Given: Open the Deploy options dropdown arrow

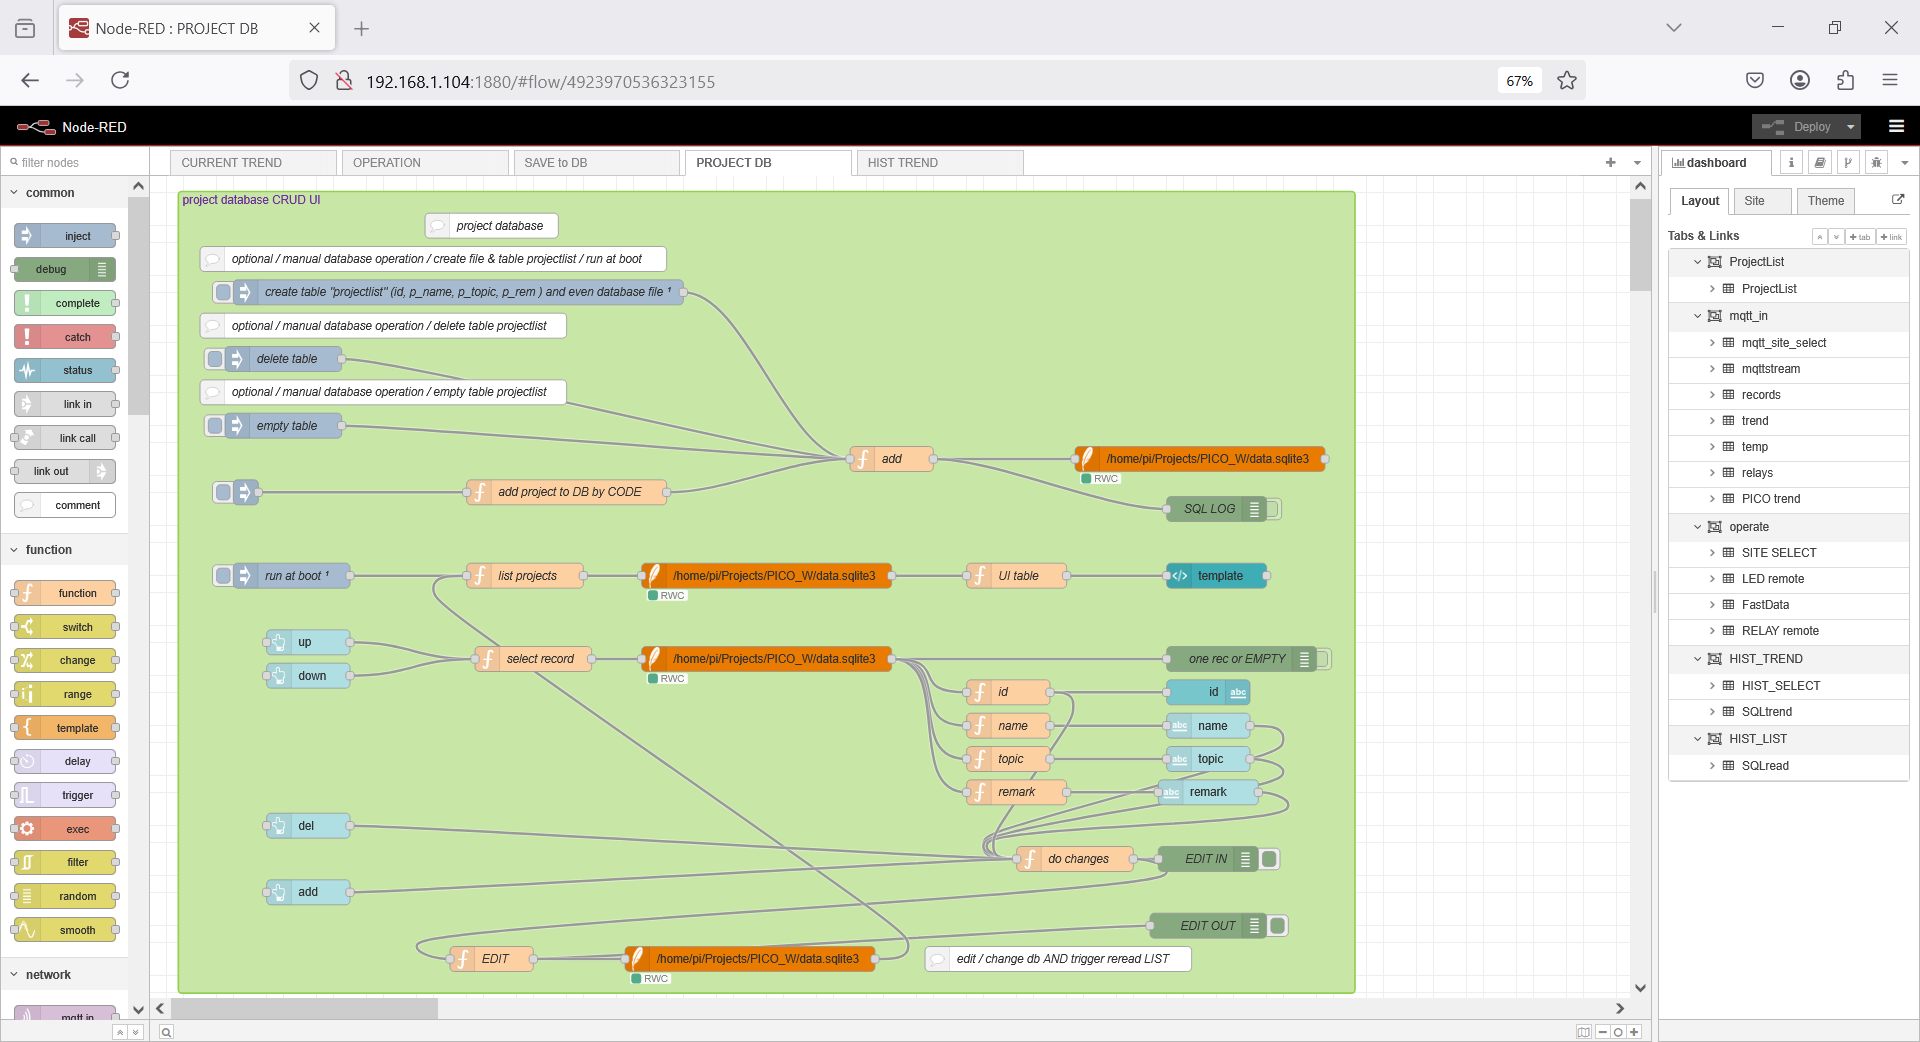Looking at the screenshot, I should click(1851, 126).
